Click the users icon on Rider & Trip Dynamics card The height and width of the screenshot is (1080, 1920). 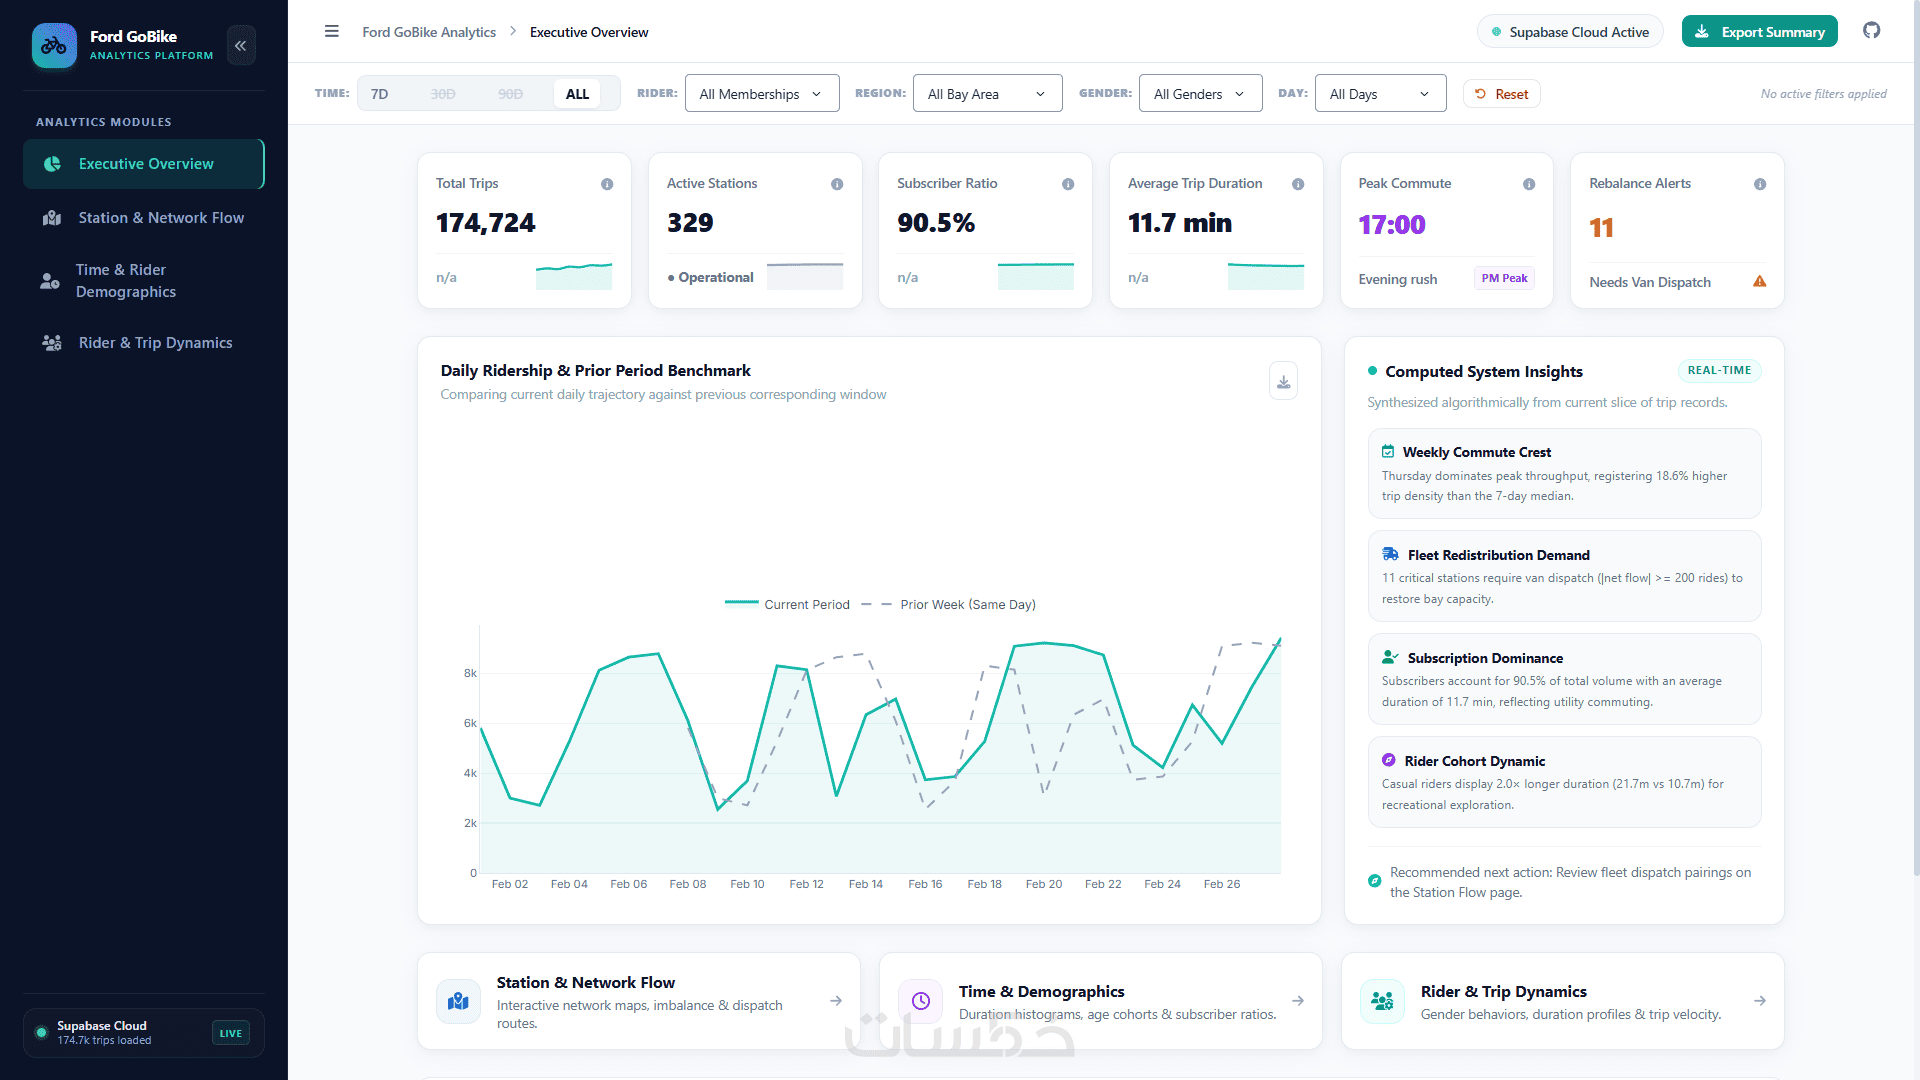(1383, 1001)
